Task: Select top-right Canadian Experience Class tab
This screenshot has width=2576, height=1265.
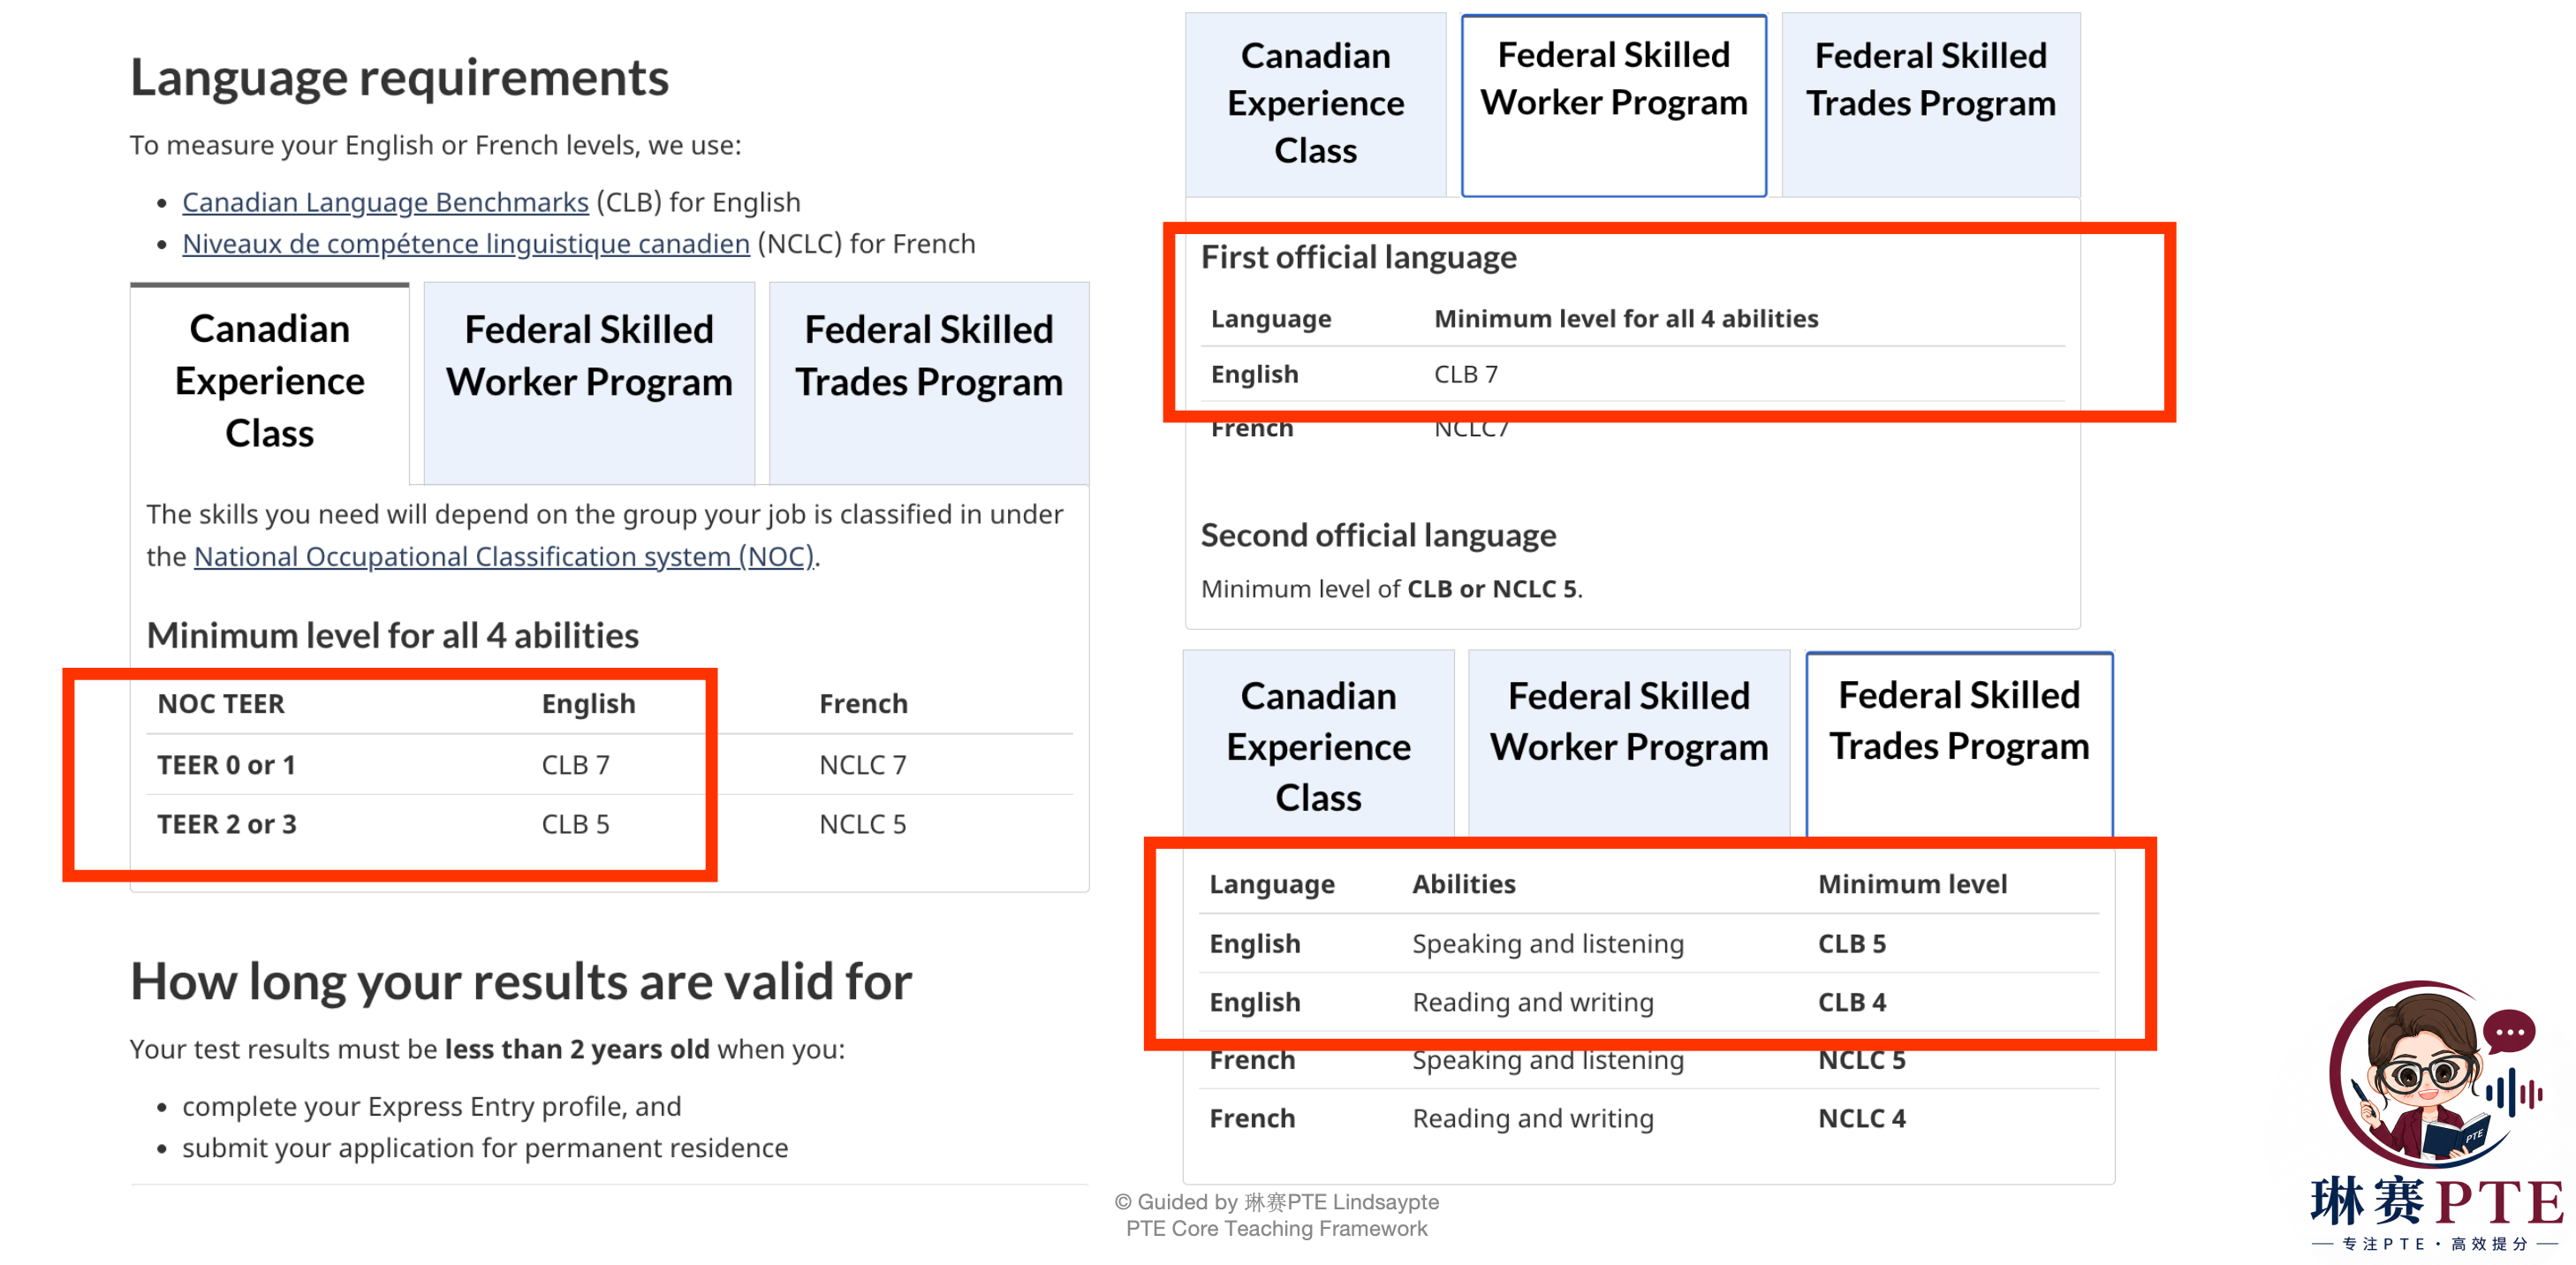Action: 1315,104
